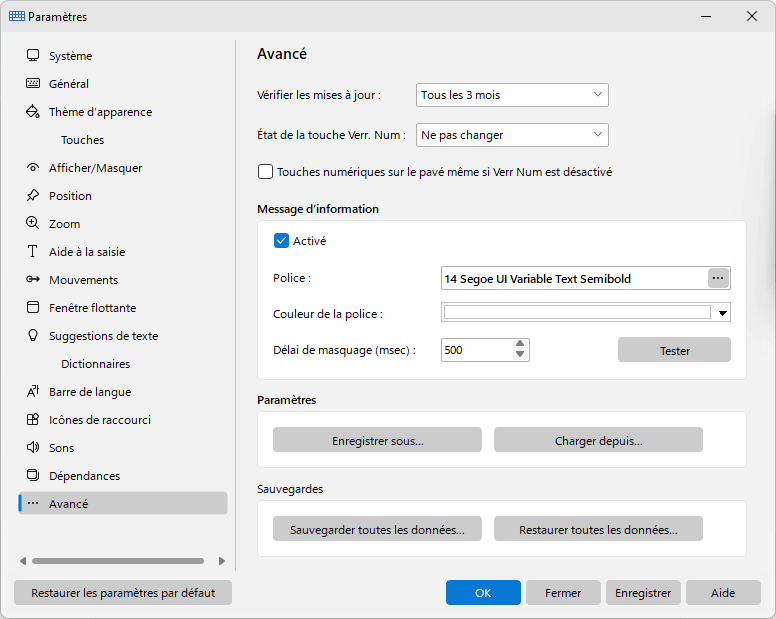The image size is (776, 619).
Task: Click Charger depuis... button
Action: pyautogui.click(x=598, y=440)
